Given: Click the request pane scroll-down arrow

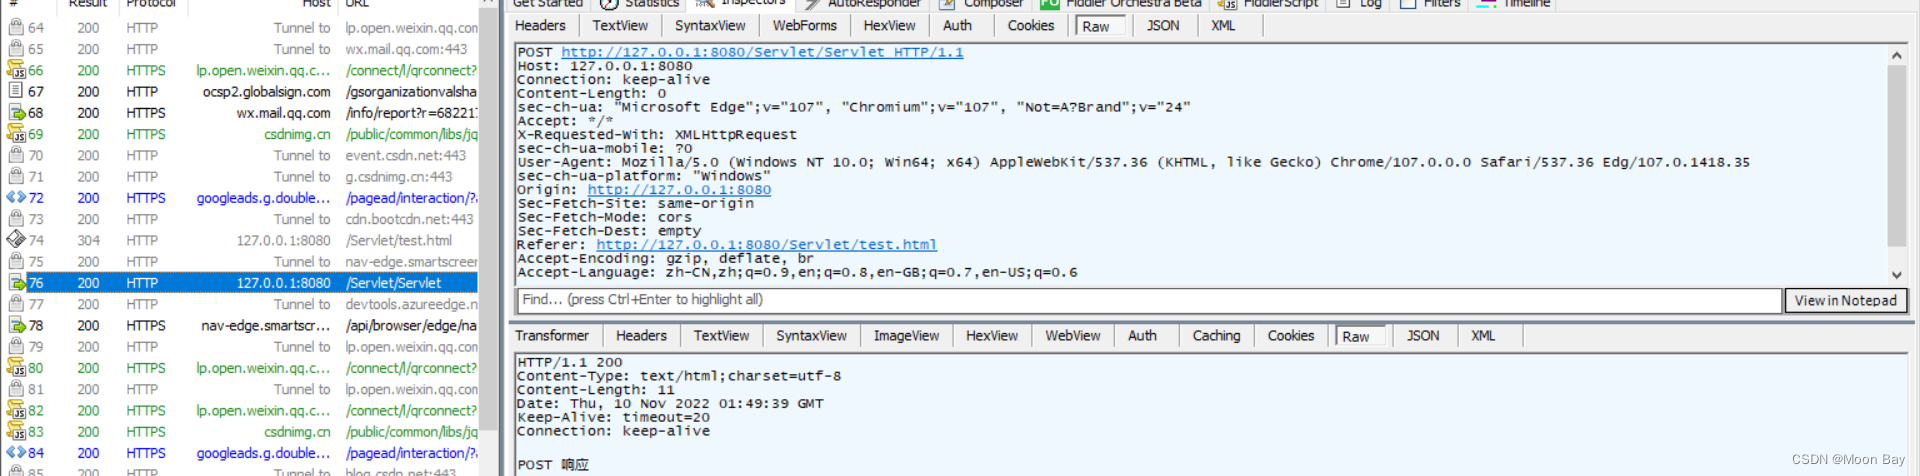Looking at the screenshot, I should pos(1896,274).
